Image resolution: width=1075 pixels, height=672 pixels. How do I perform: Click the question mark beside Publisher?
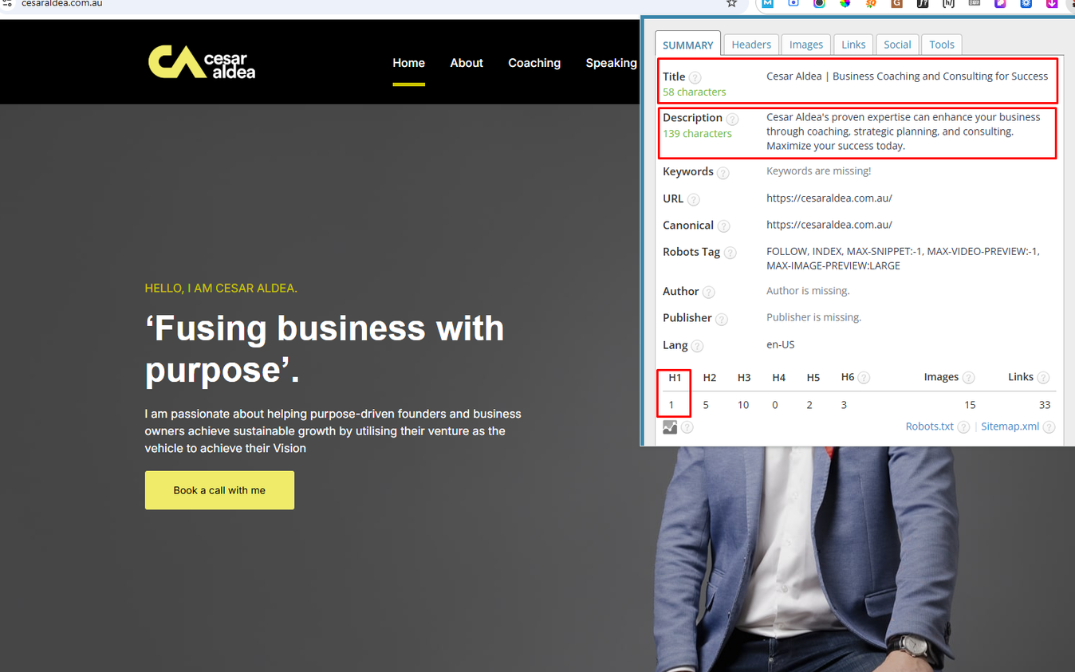[721, 319]
